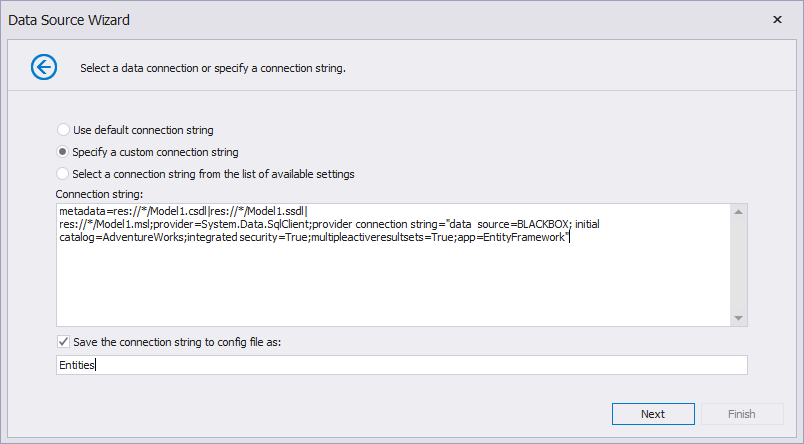Click the scrollbar up arrow
804x444 pixels.
[x=739, y=212]
